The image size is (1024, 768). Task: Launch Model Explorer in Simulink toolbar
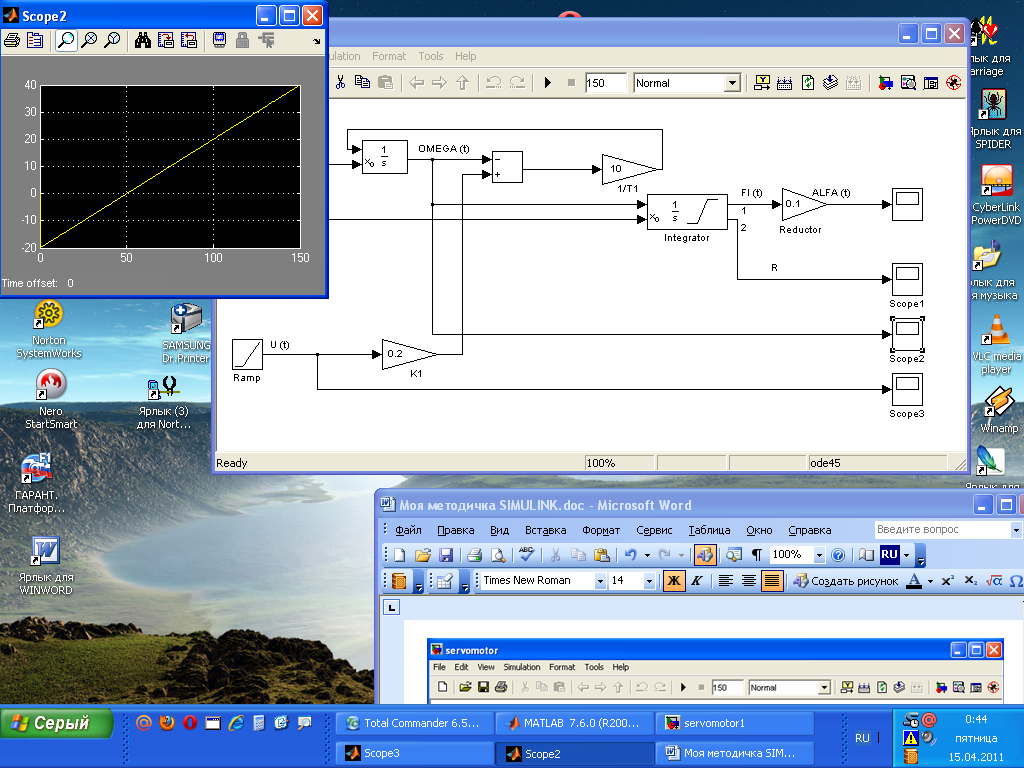tap(908, 83)
